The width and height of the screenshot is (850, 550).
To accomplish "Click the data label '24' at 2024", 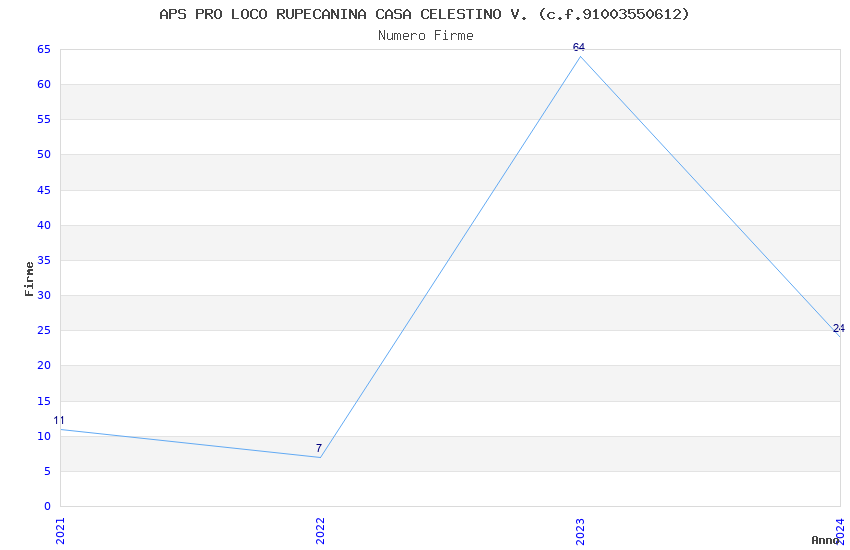I will [x=839, y=328].
